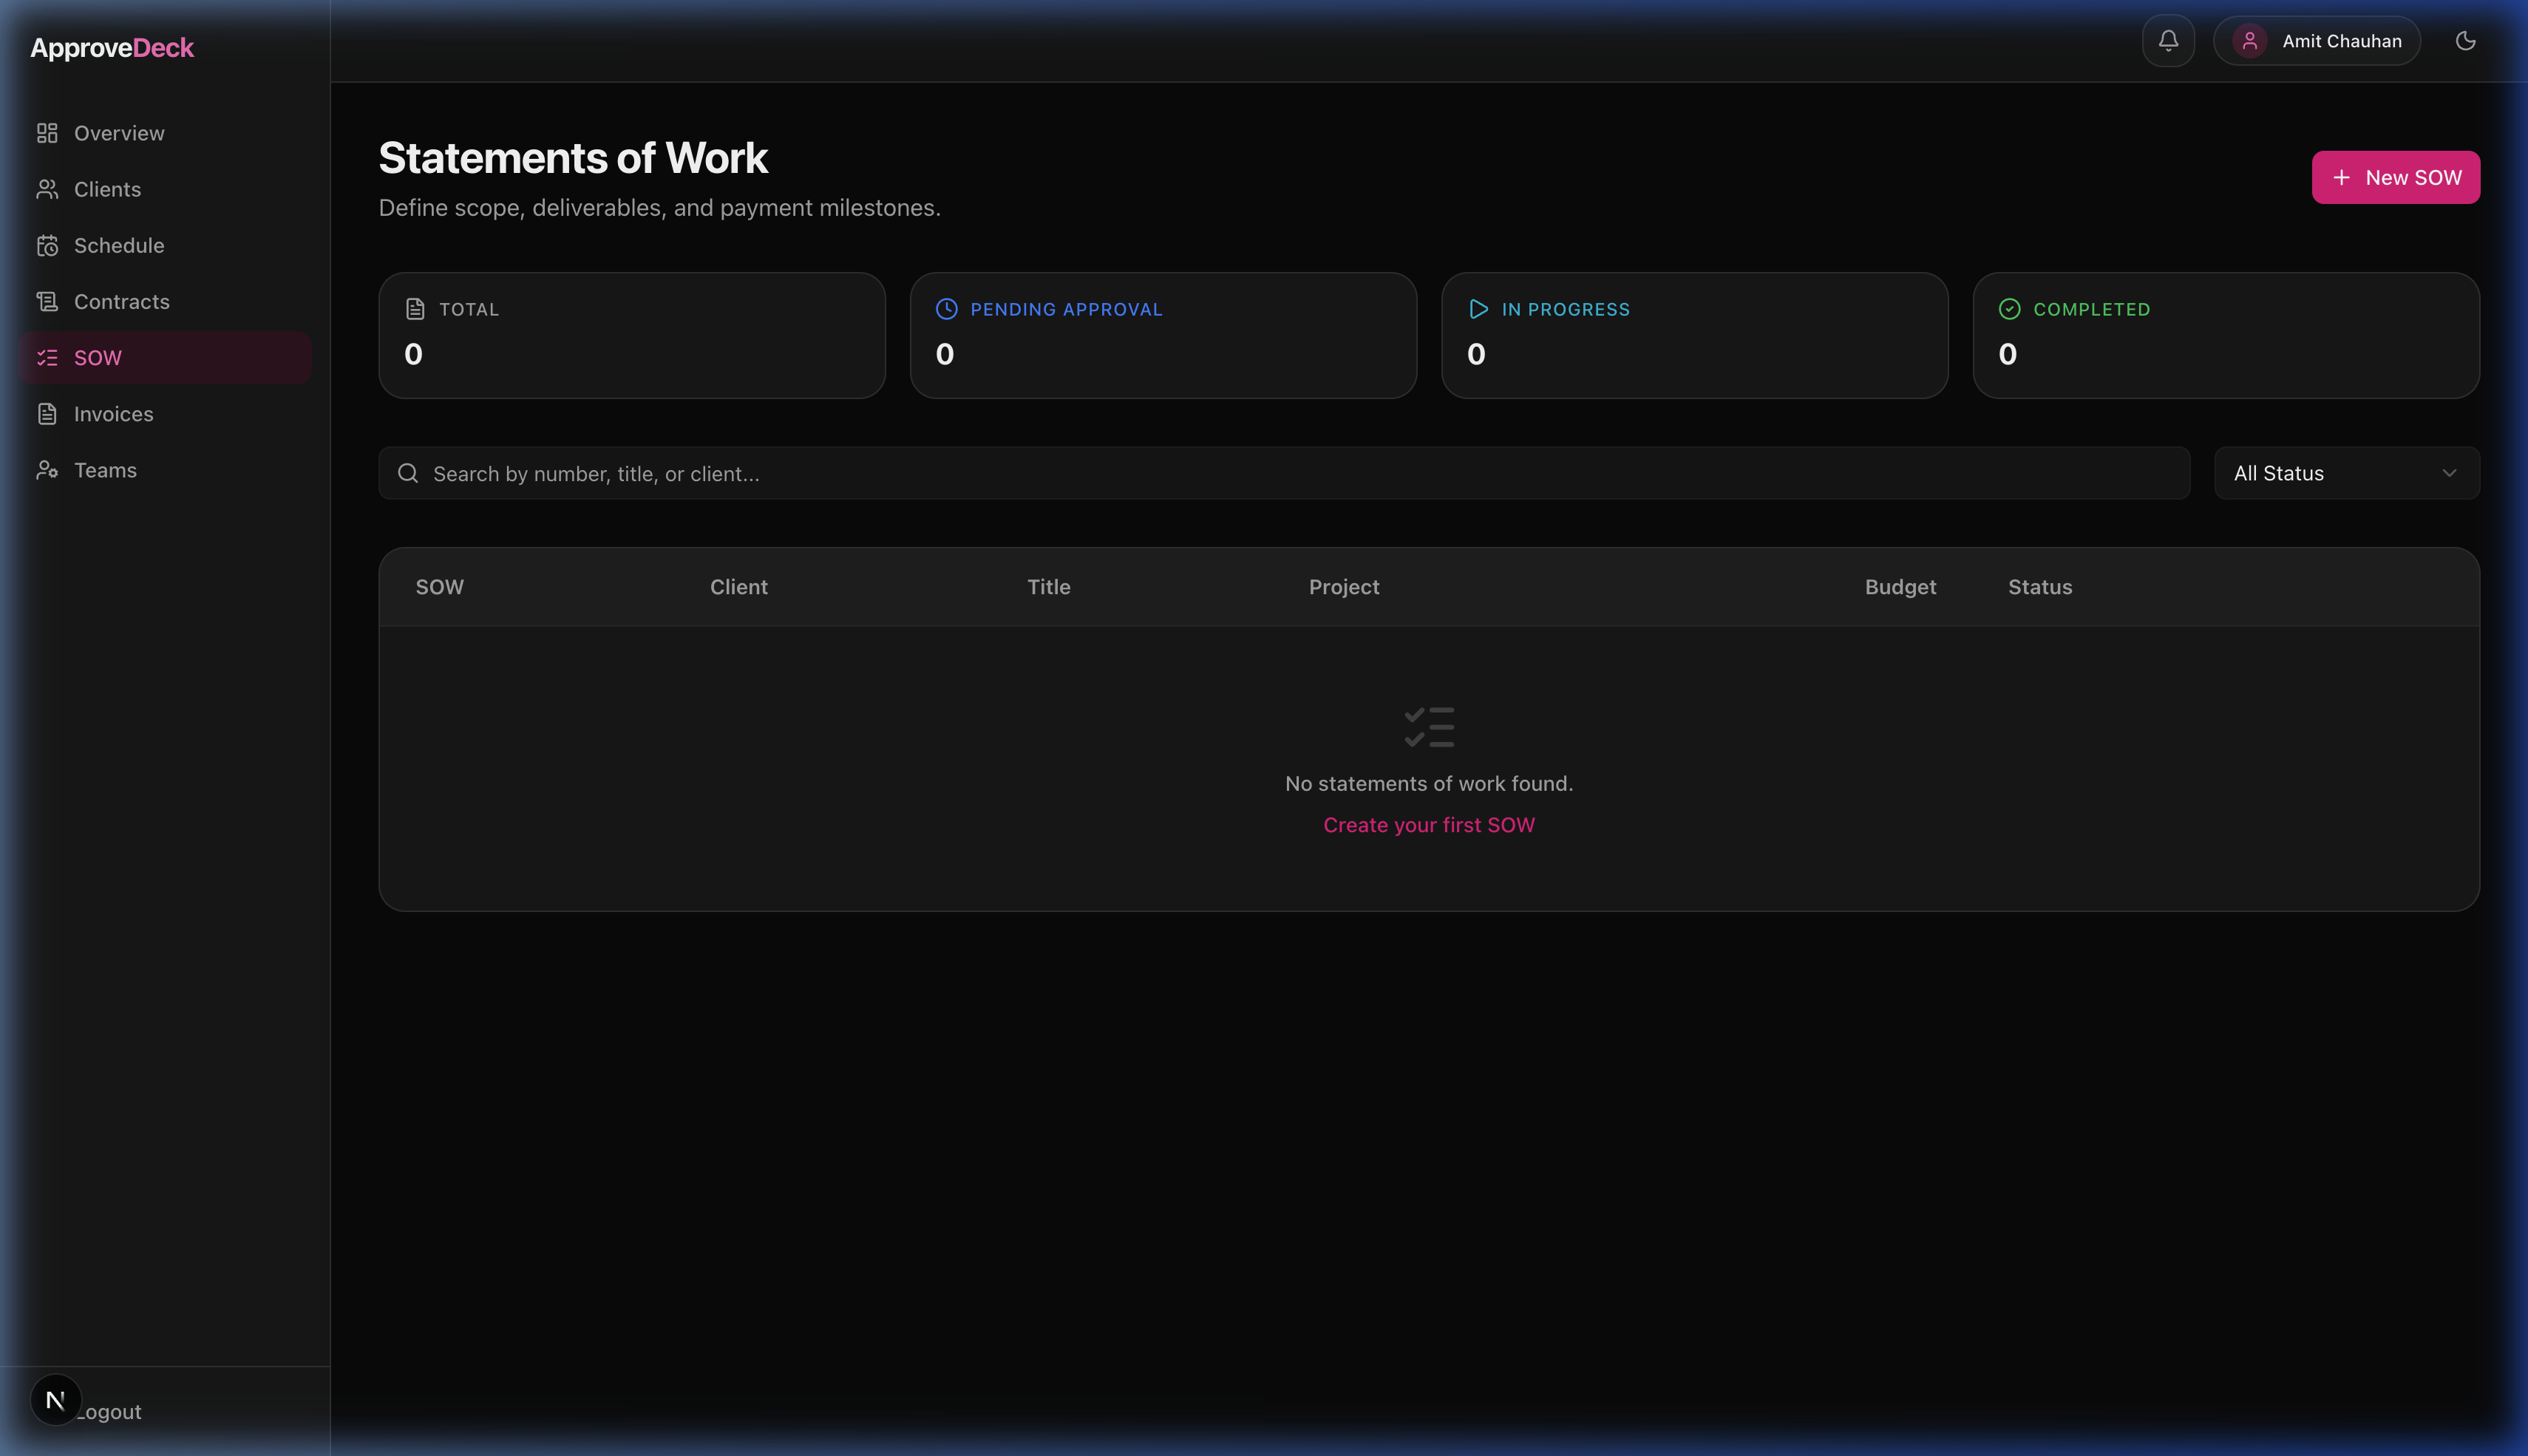Screen dimensions: 2528x1456
Task: Click the New SOW button
Action: click(2395, 177)
